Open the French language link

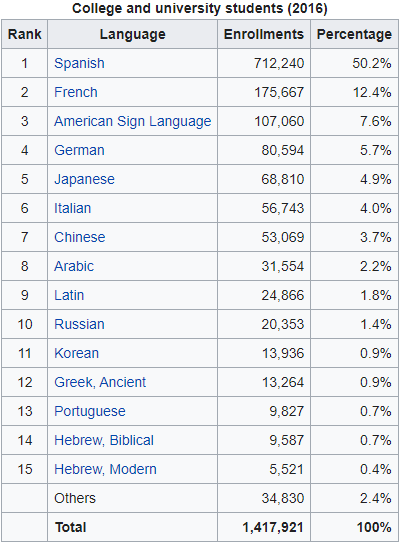click(x=76, y=93)
